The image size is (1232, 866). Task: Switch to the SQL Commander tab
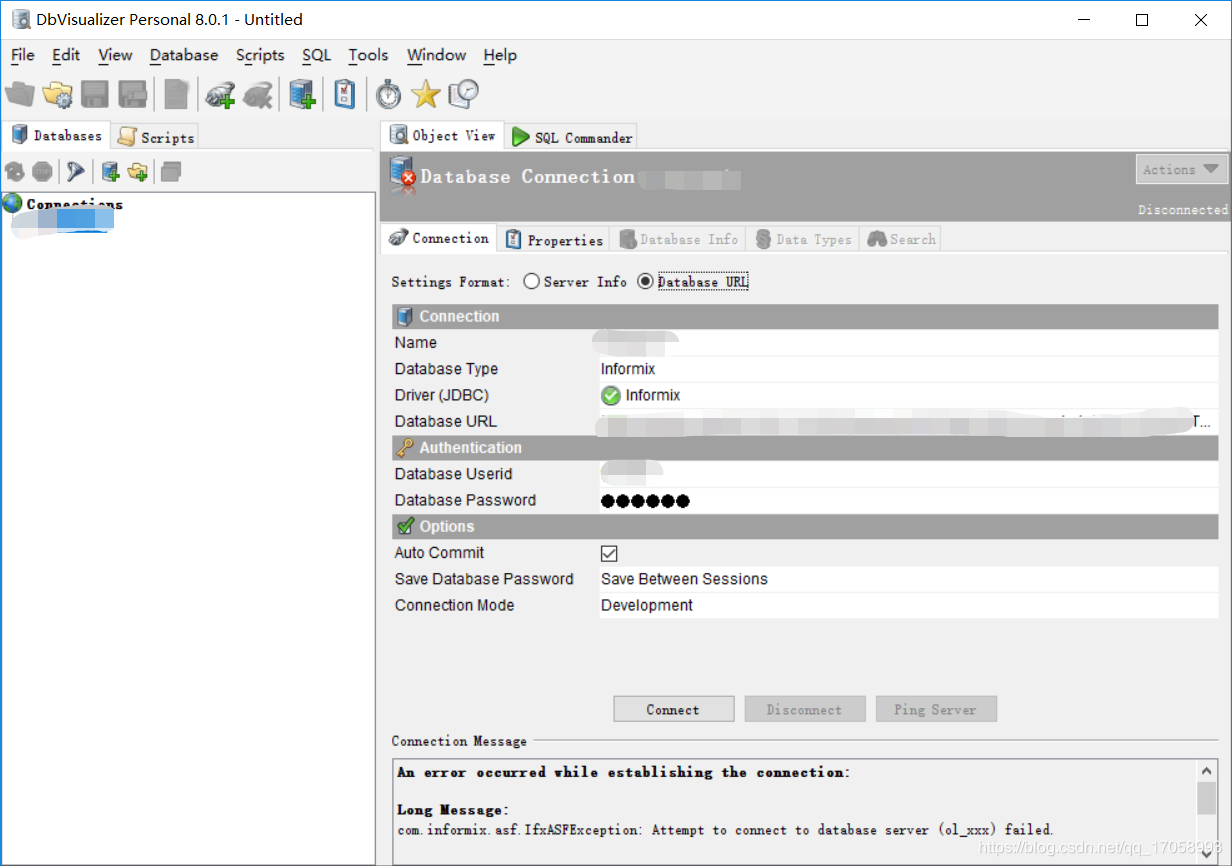(571, 136)
